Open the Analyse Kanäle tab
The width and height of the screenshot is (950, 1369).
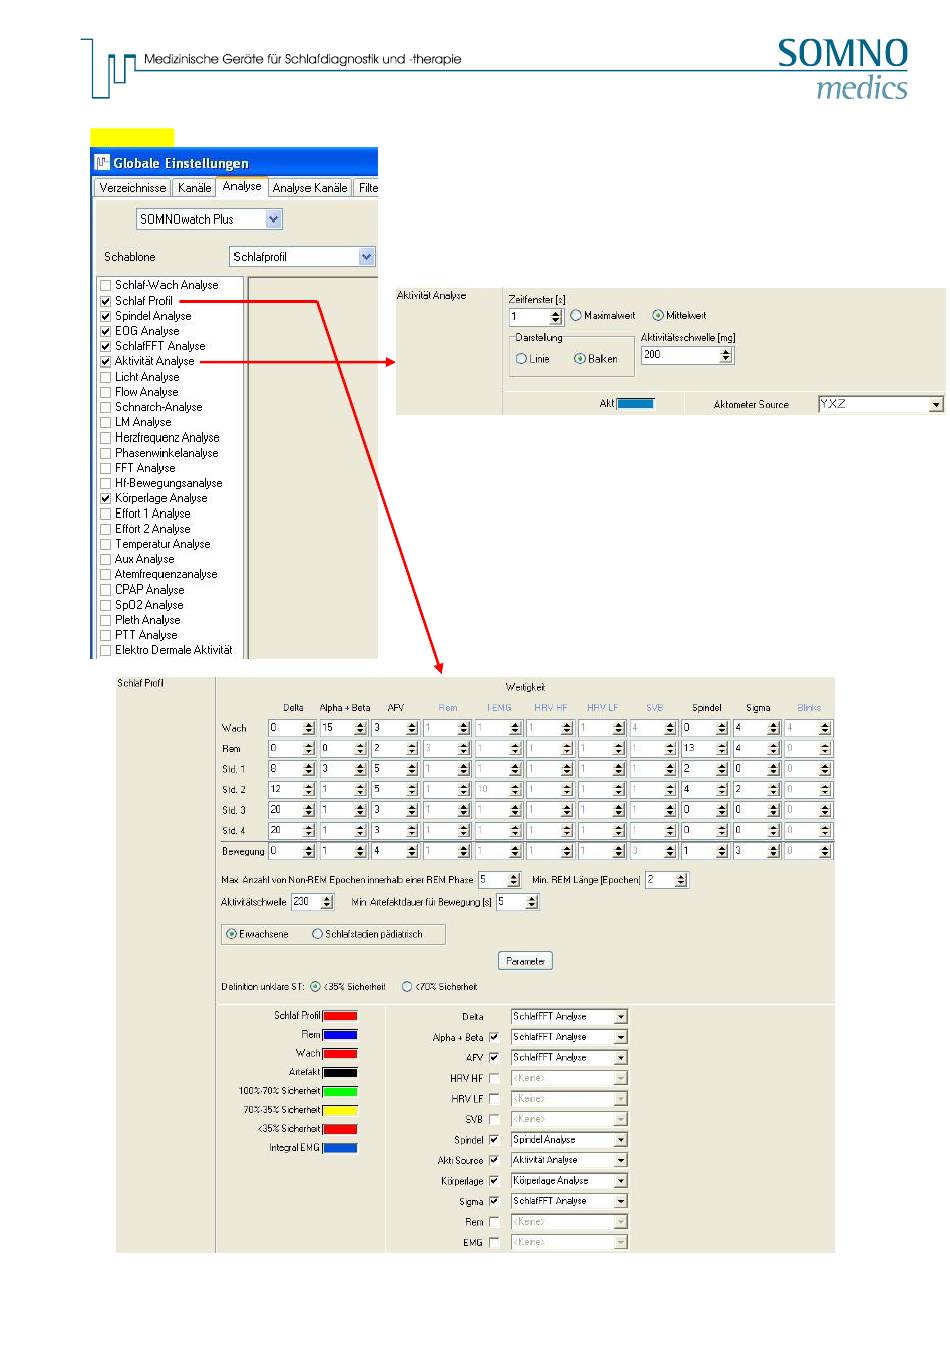(x=310, y=188)
